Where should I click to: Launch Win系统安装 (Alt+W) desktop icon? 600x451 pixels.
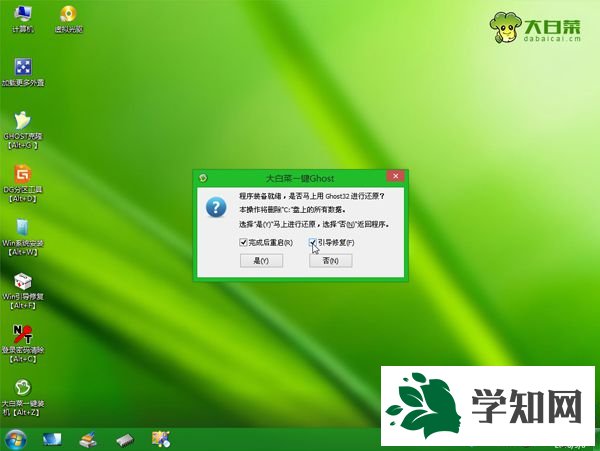(x=23, y=237)
